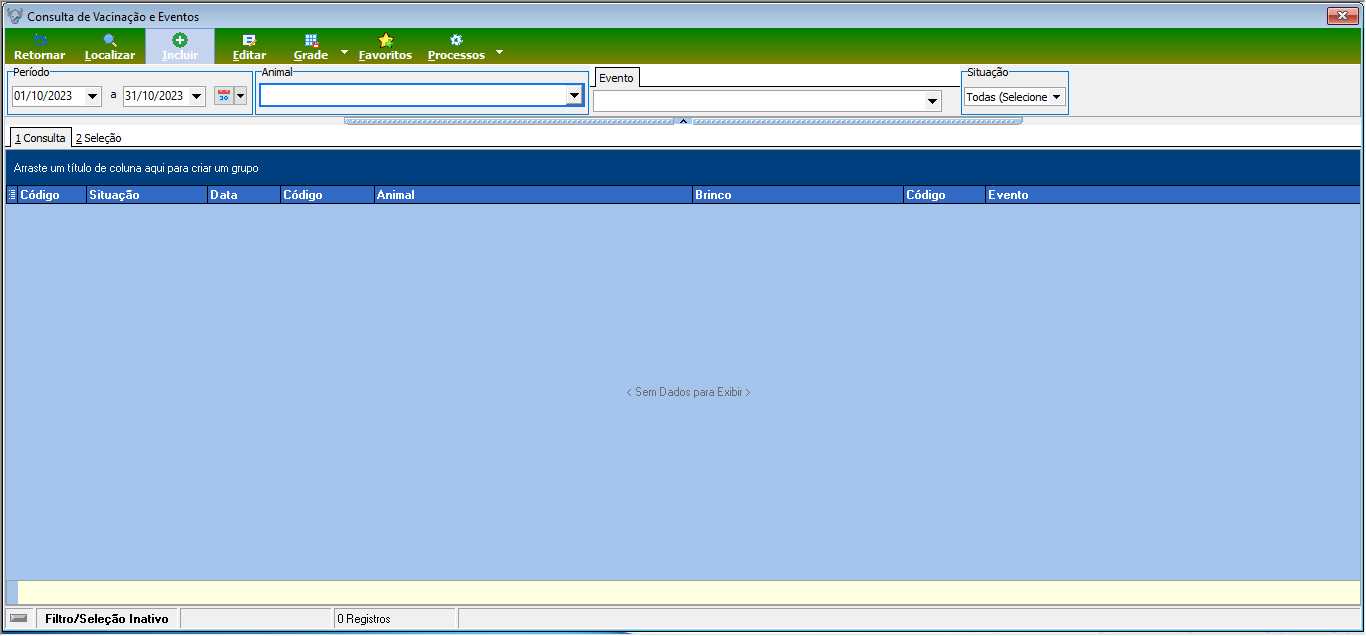1366x636 pixels.
Task: Sort by animal Código column header
Action: (327, 195)
